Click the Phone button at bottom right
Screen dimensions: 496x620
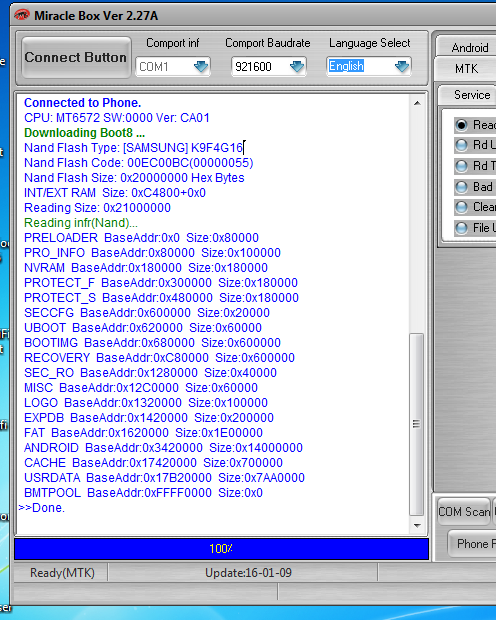point(473,544)
